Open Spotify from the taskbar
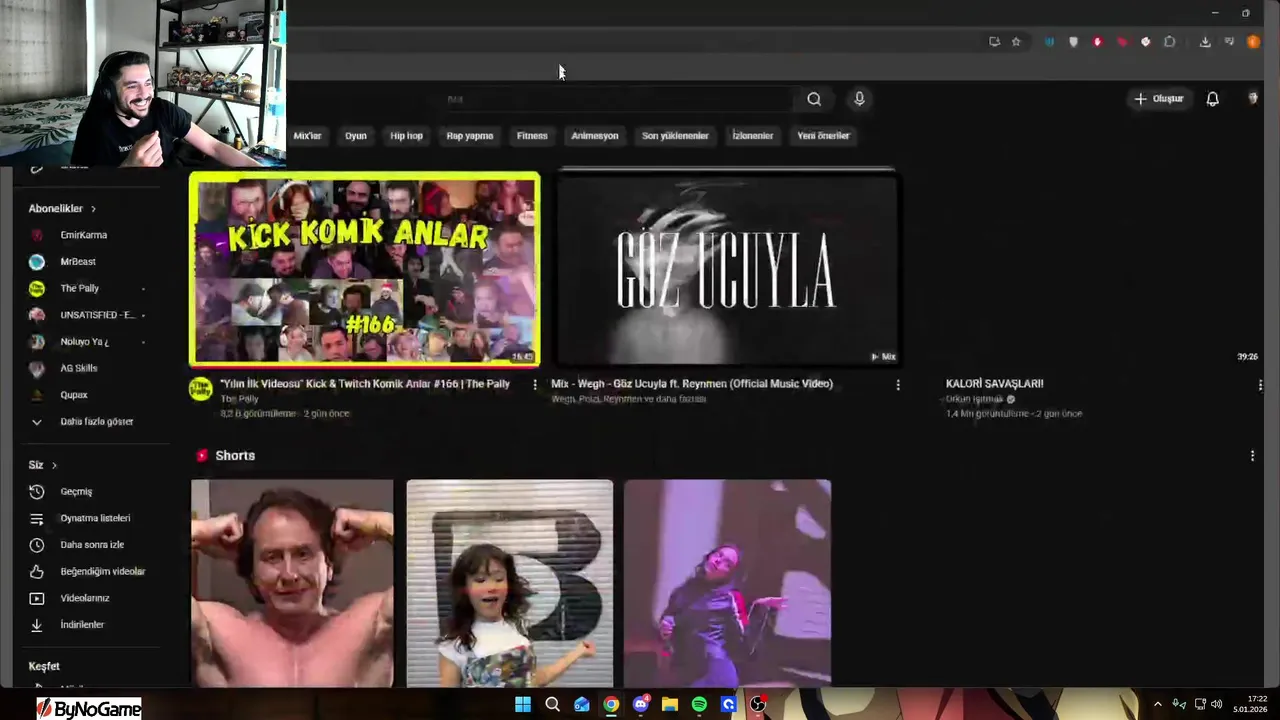 pyautogui.click(x=699, y=704)
